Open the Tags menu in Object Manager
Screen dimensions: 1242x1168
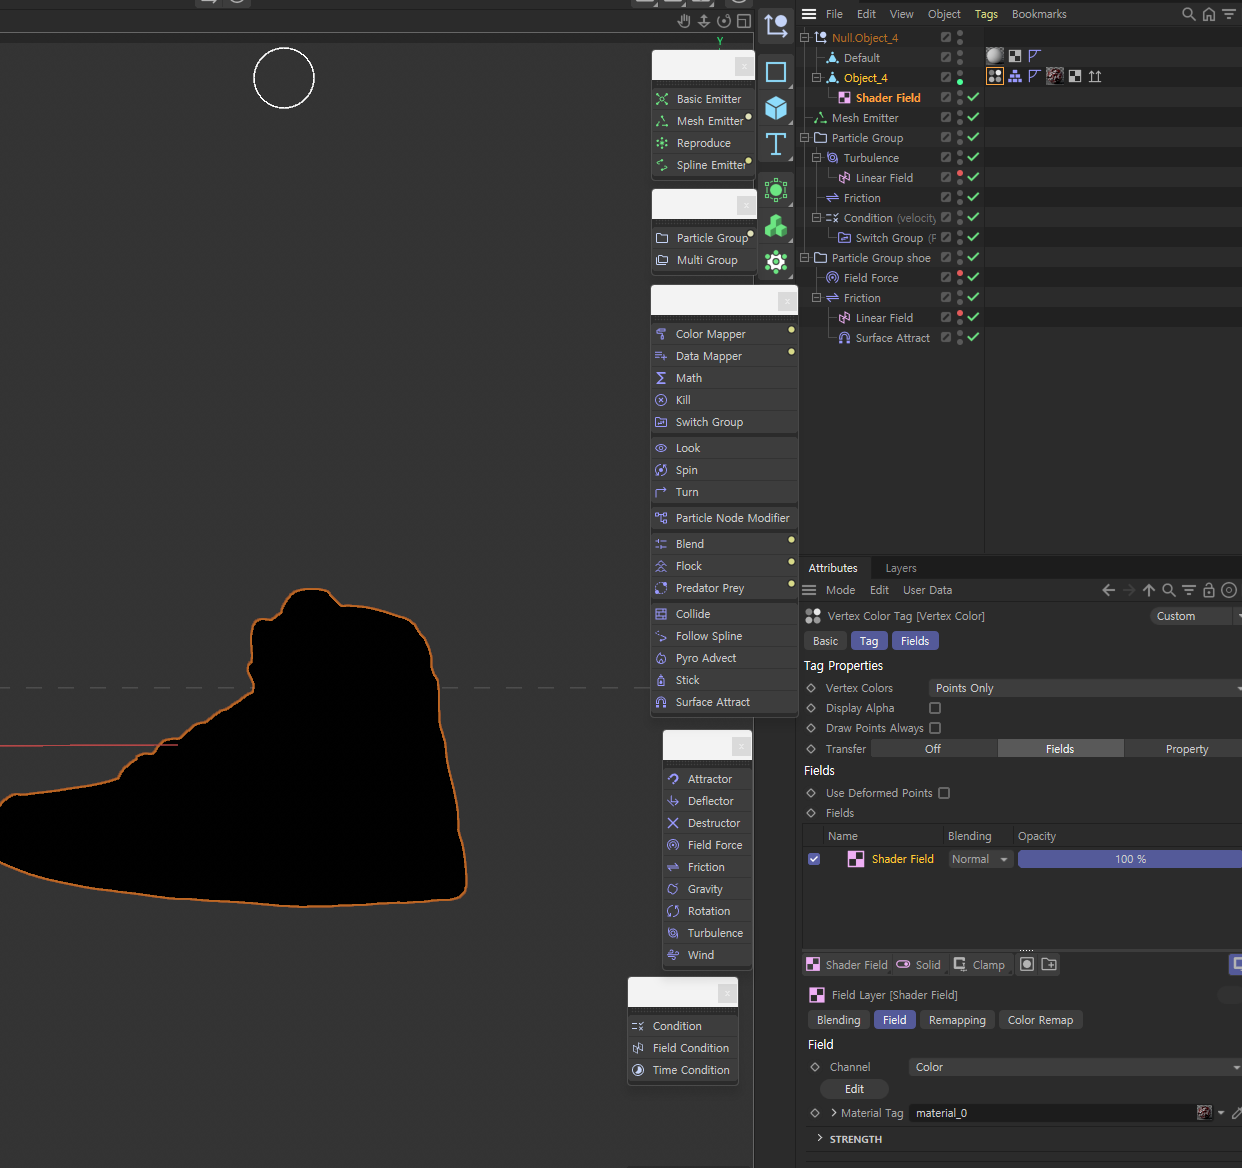point(986,14)
